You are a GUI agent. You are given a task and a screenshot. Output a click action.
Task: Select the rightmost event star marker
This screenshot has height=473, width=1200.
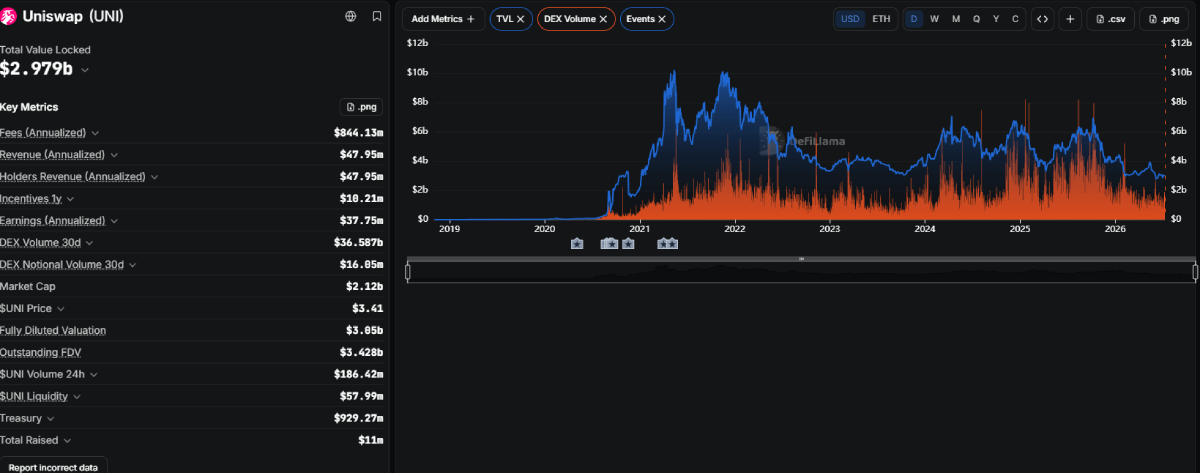point(673,243)
